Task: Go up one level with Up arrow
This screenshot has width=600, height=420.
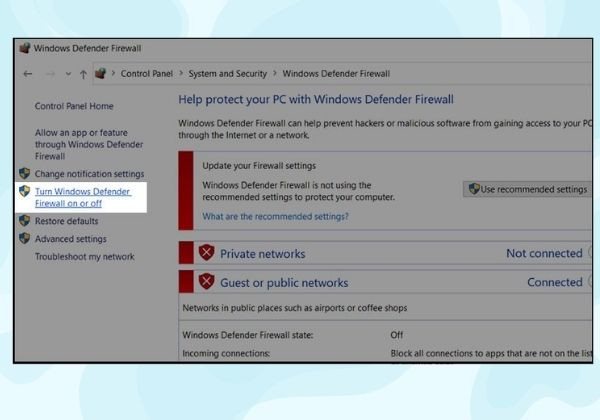Action: [x=83, y=74]
